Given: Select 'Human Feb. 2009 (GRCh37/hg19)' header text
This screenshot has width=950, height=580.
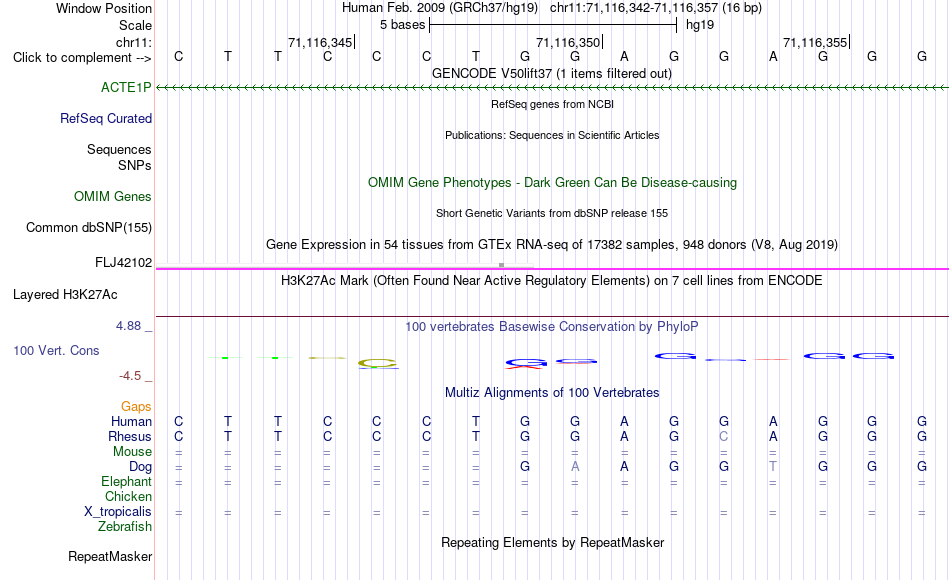Looking at the screenshot, I should (440, 8).
